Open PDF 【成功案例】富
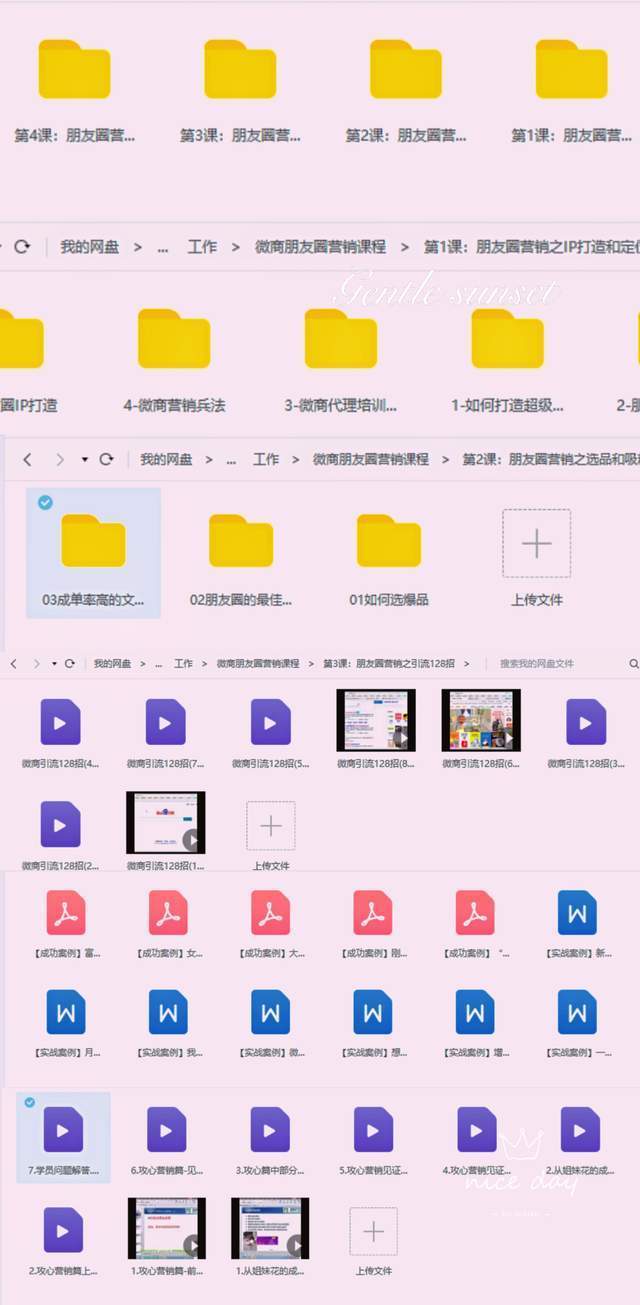This screenshot has width=640, height=1305. click(x=66, y=912)
